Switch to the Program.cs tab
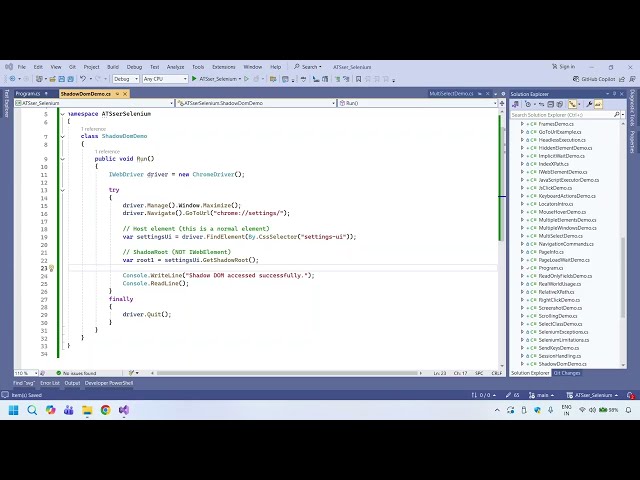This screenshot has width=640, height=480. click(x=28, y=94)
